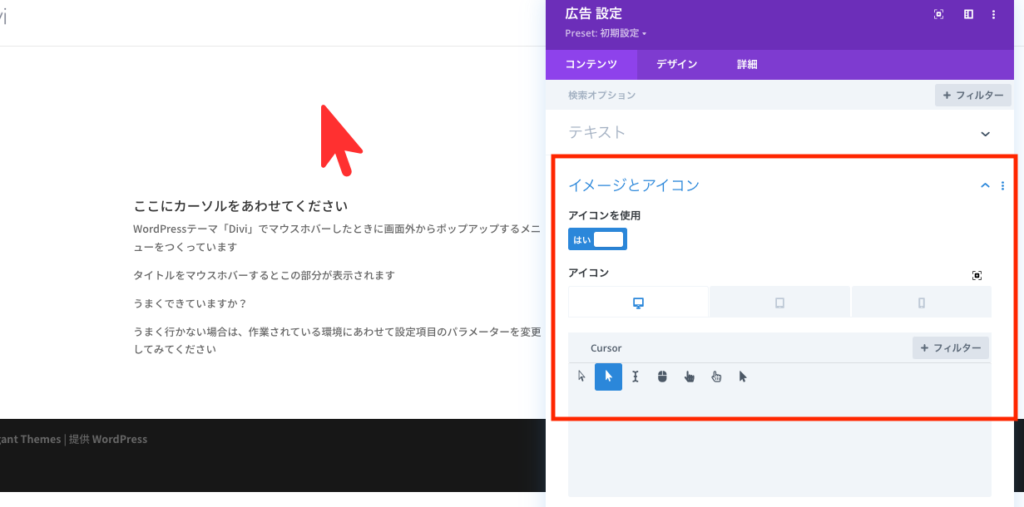The image size is (1024, 507).
Task: Switch to the phone view tab
Action: 921,303
